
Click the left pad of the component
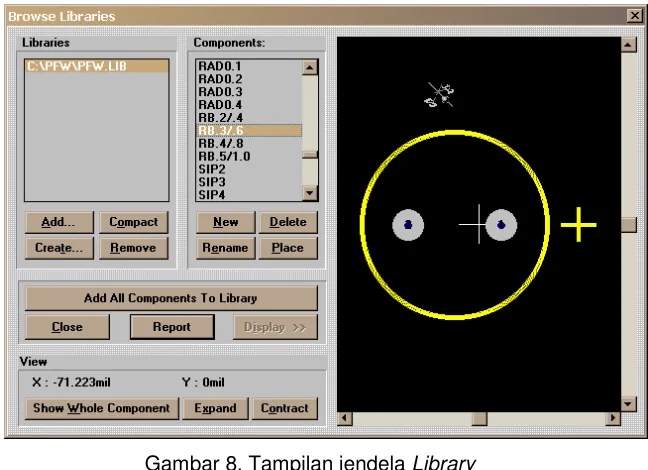click(x=408, y=225)
